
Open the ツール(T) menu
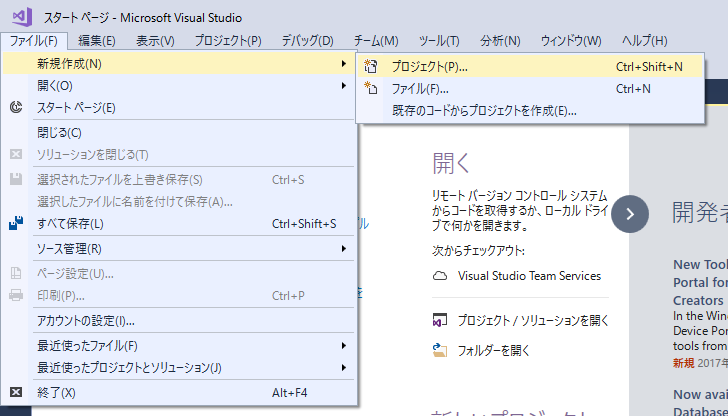coord(439,41)
